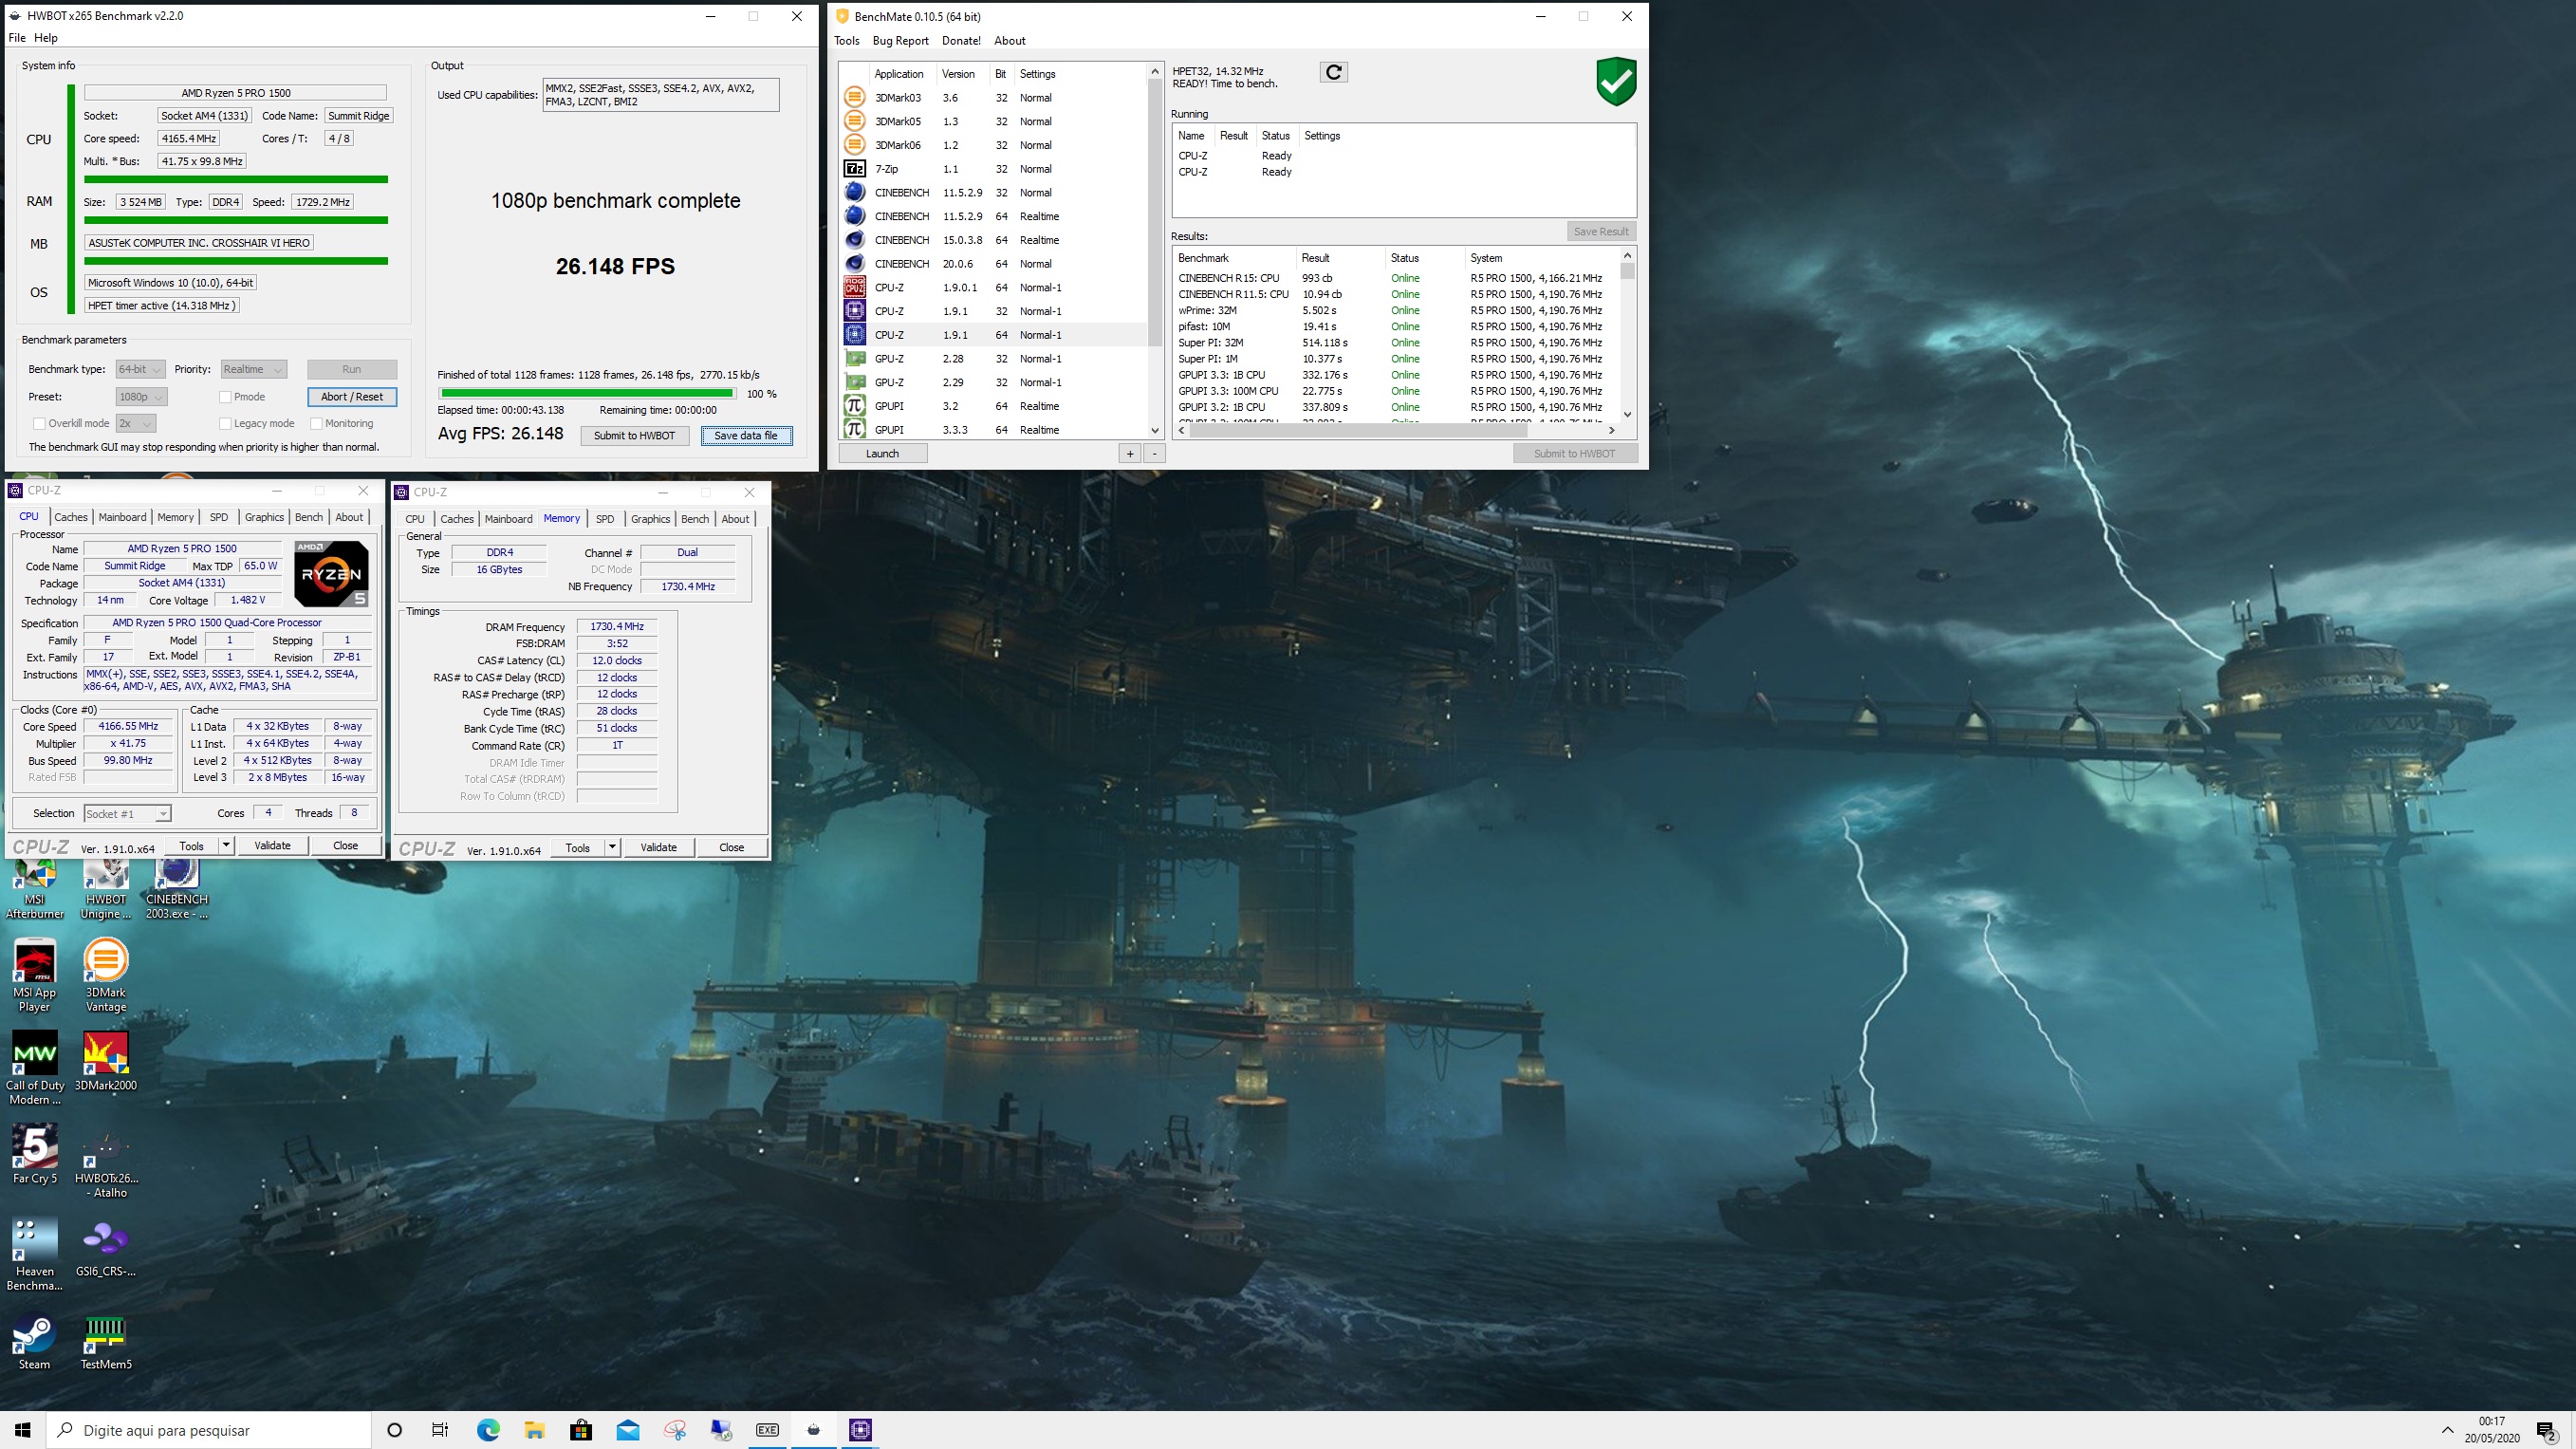Open Heaven Benchmark desktop icon
This screenshot has height=1449, width=2576.
34,1254
